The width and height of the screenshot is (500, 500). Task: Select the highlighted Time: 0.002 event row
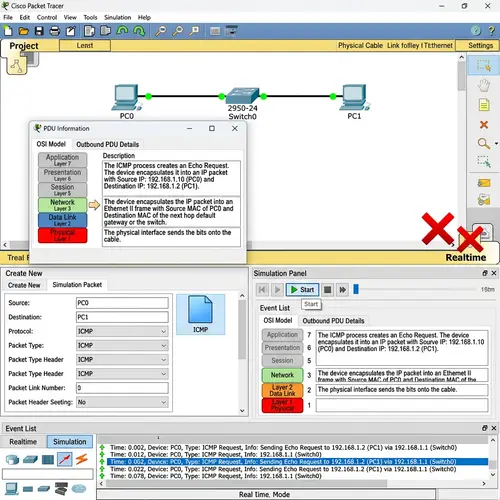pyautogui.click(x=297, y=462)
